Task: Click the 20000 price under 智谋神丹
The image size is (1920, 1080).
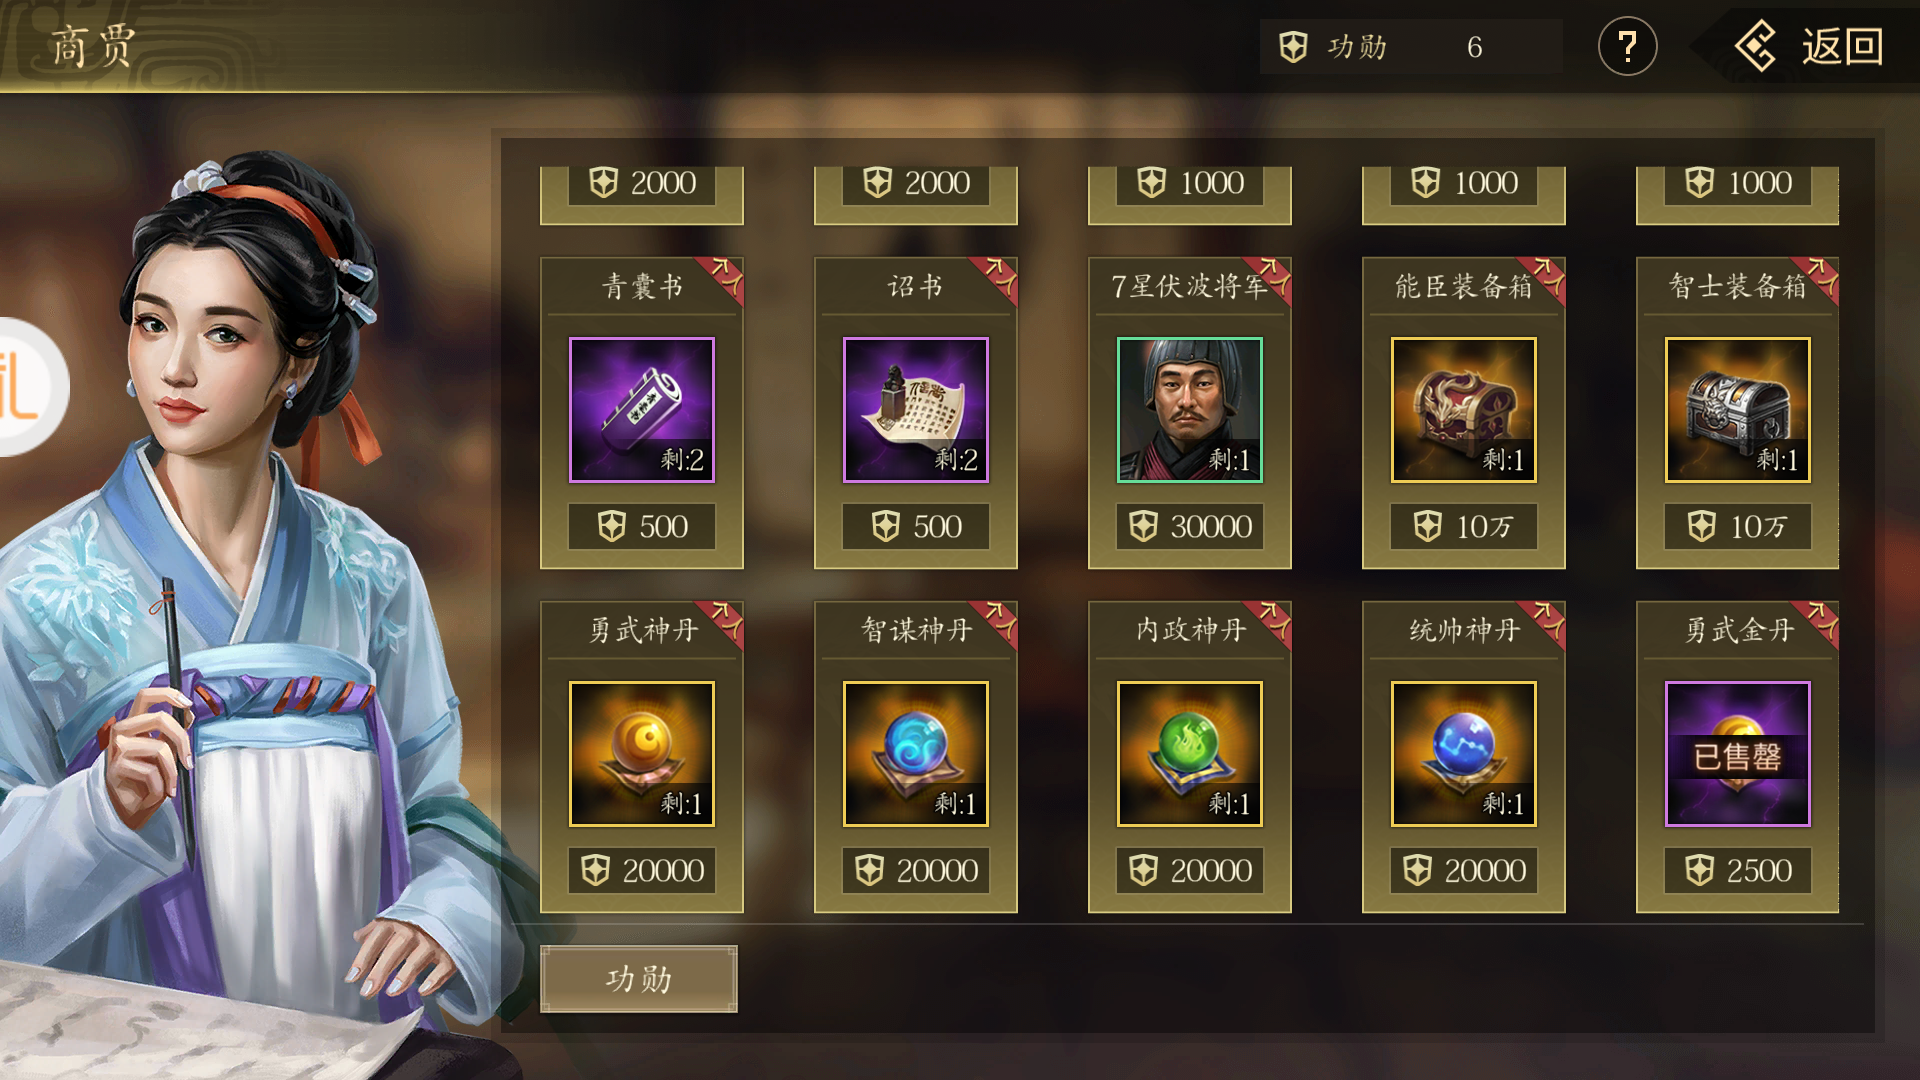Action: [x=915, y=871]
